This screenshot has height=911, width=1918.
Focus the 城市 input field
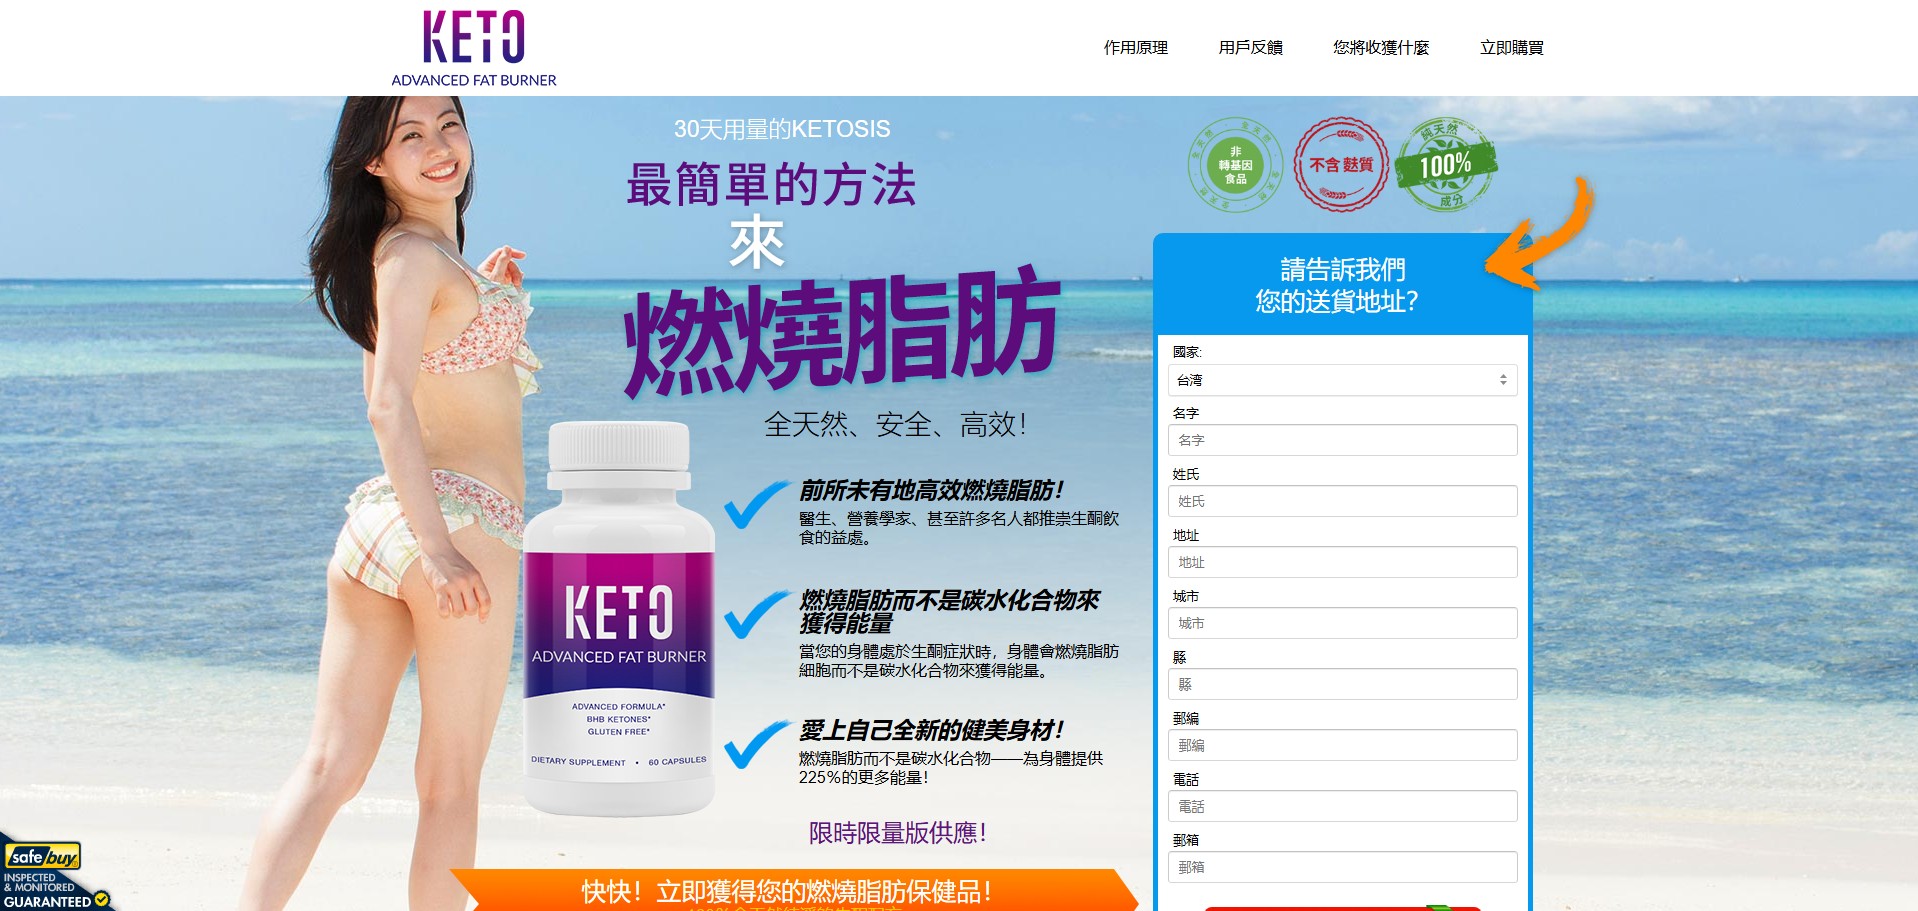pyautogui.click(x=1342, y=623)
